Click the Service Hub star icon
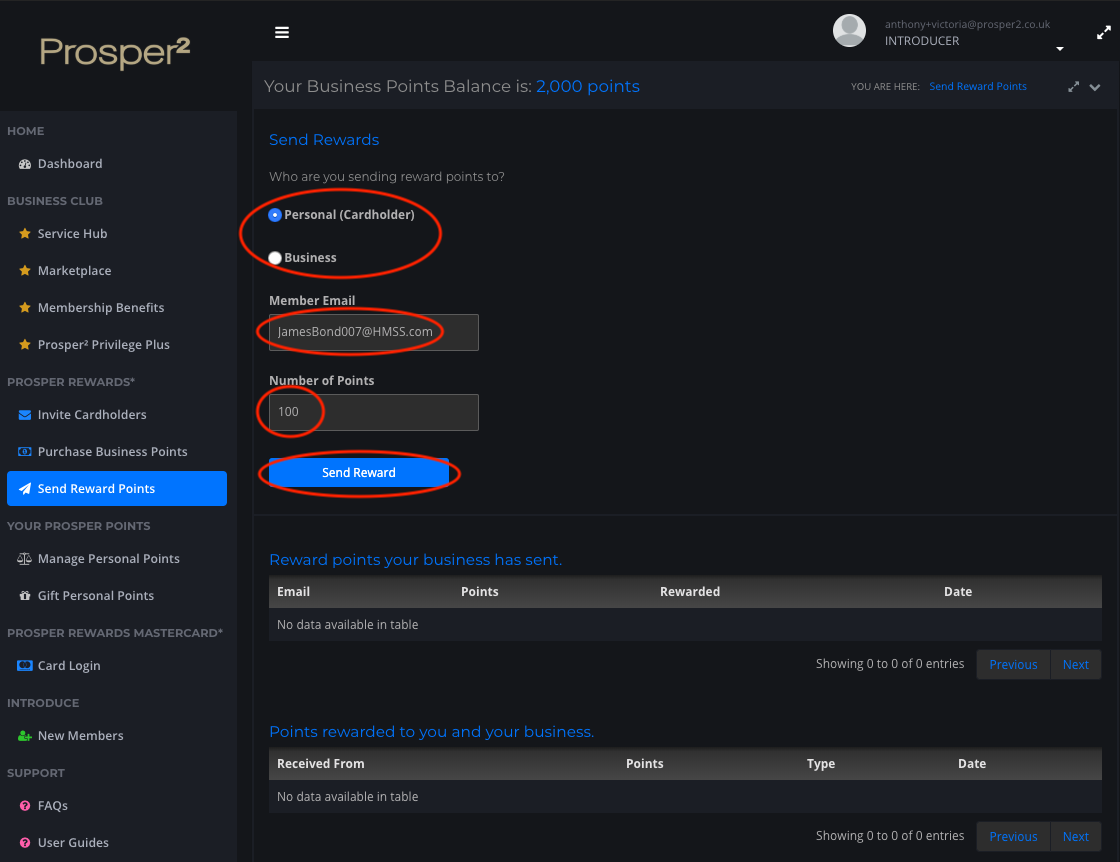The image size is (1120, 862). pos(25,234)
